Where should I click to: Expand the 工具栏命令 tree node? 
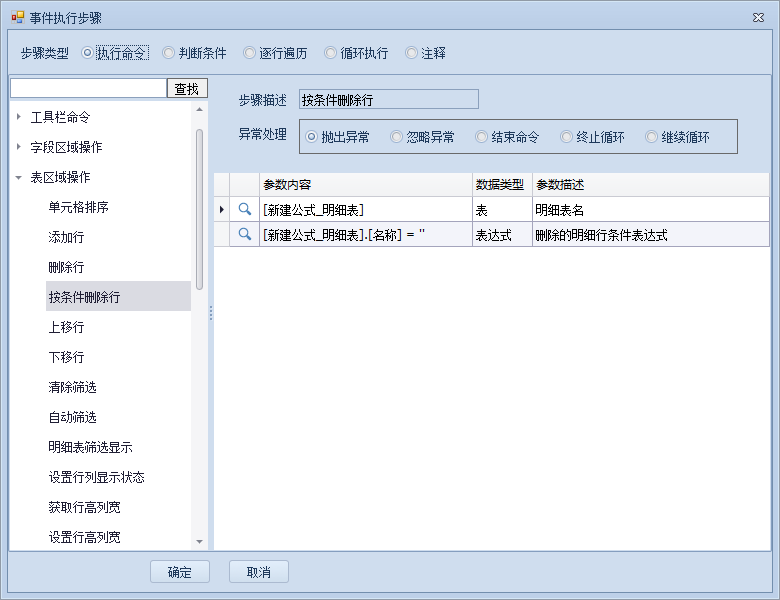[19, 117]
